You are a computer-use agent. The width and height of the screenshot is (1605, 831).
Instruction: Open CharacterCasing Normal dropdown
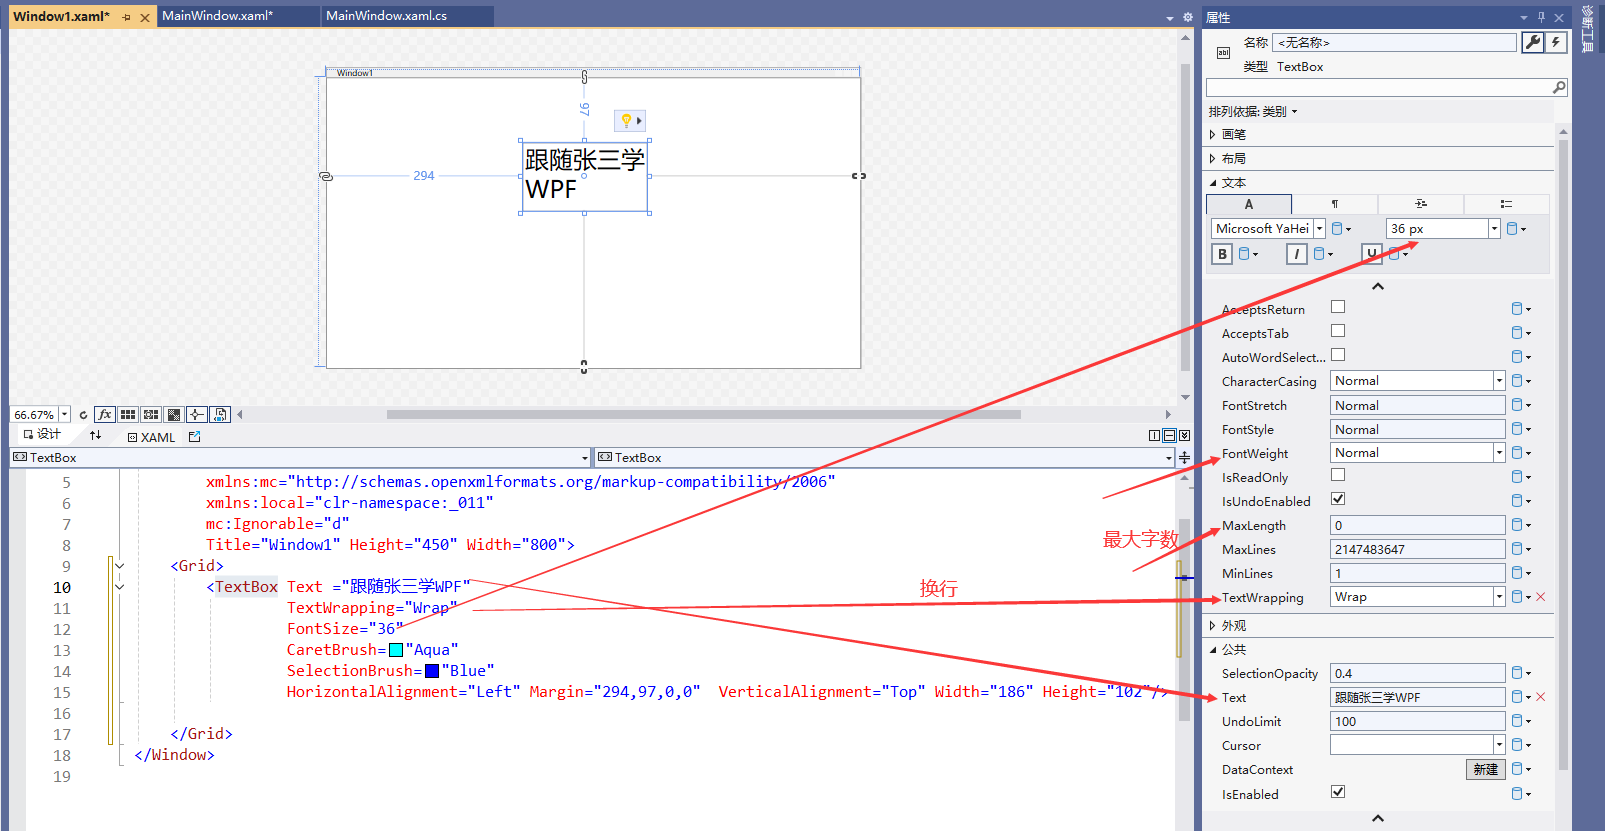click(x=1499, y=381)
